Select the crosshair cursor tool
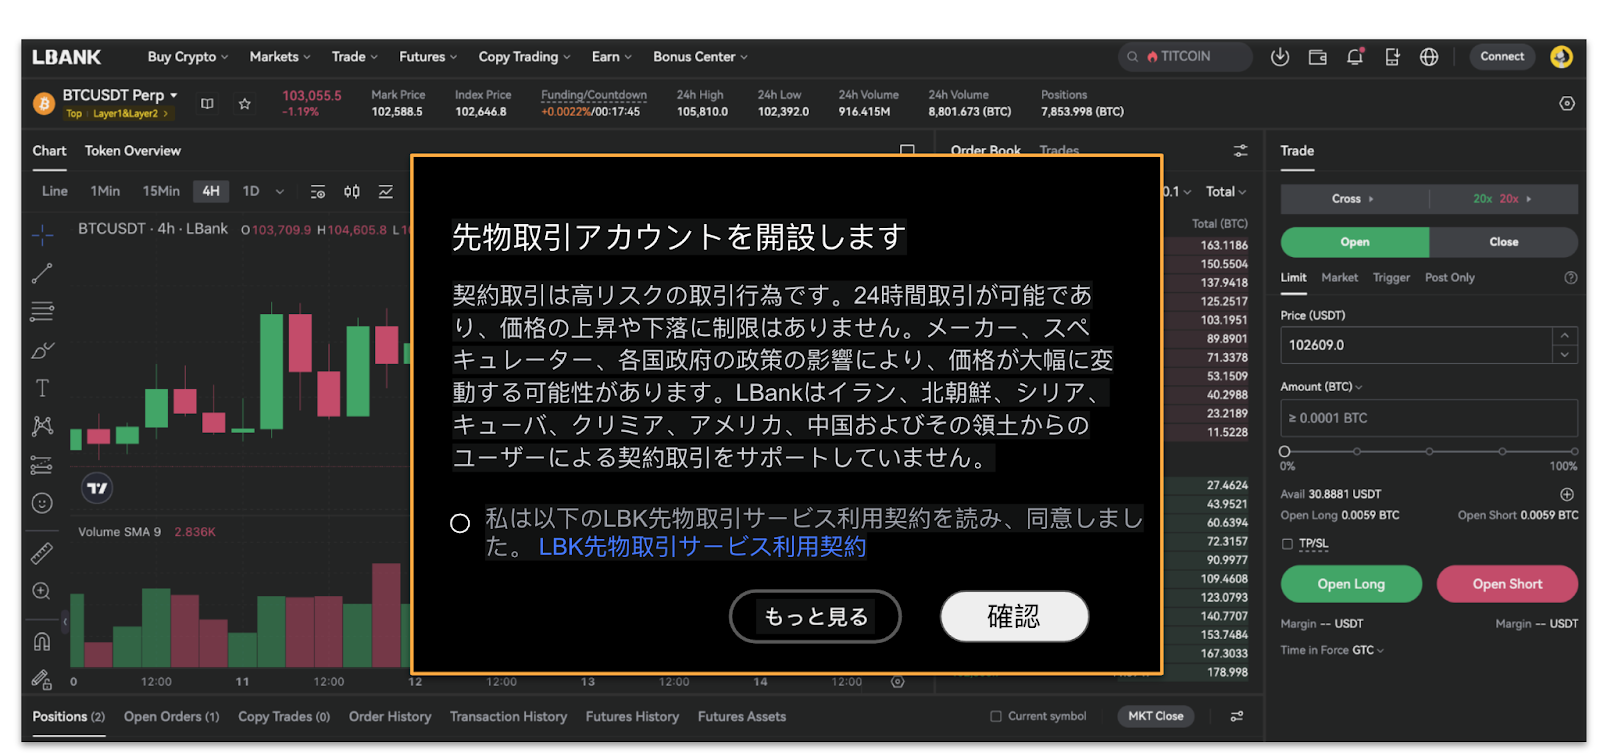Viewport: 1600px width, 753px height. click(x=42, y=235)
